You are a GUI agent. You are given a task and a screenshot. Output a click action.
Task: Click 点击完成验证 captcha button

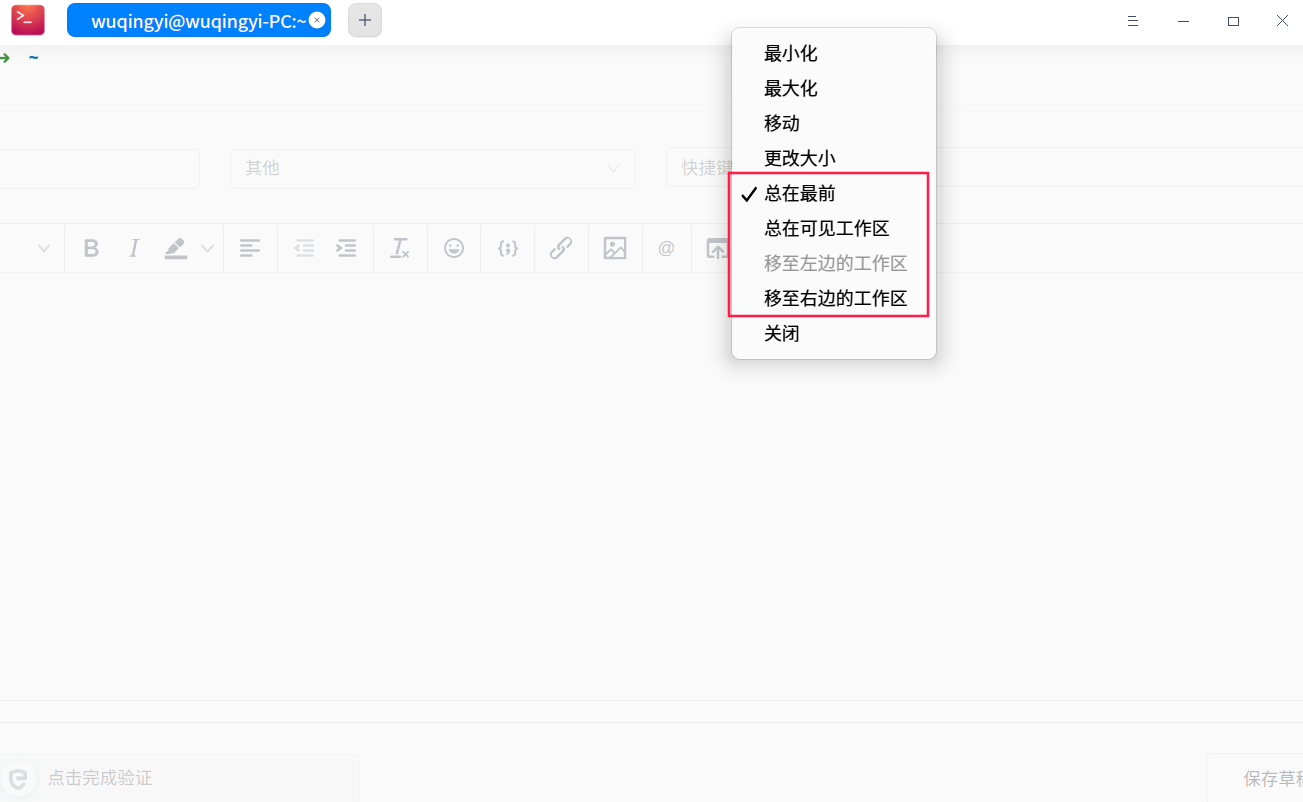coord(179,778)
